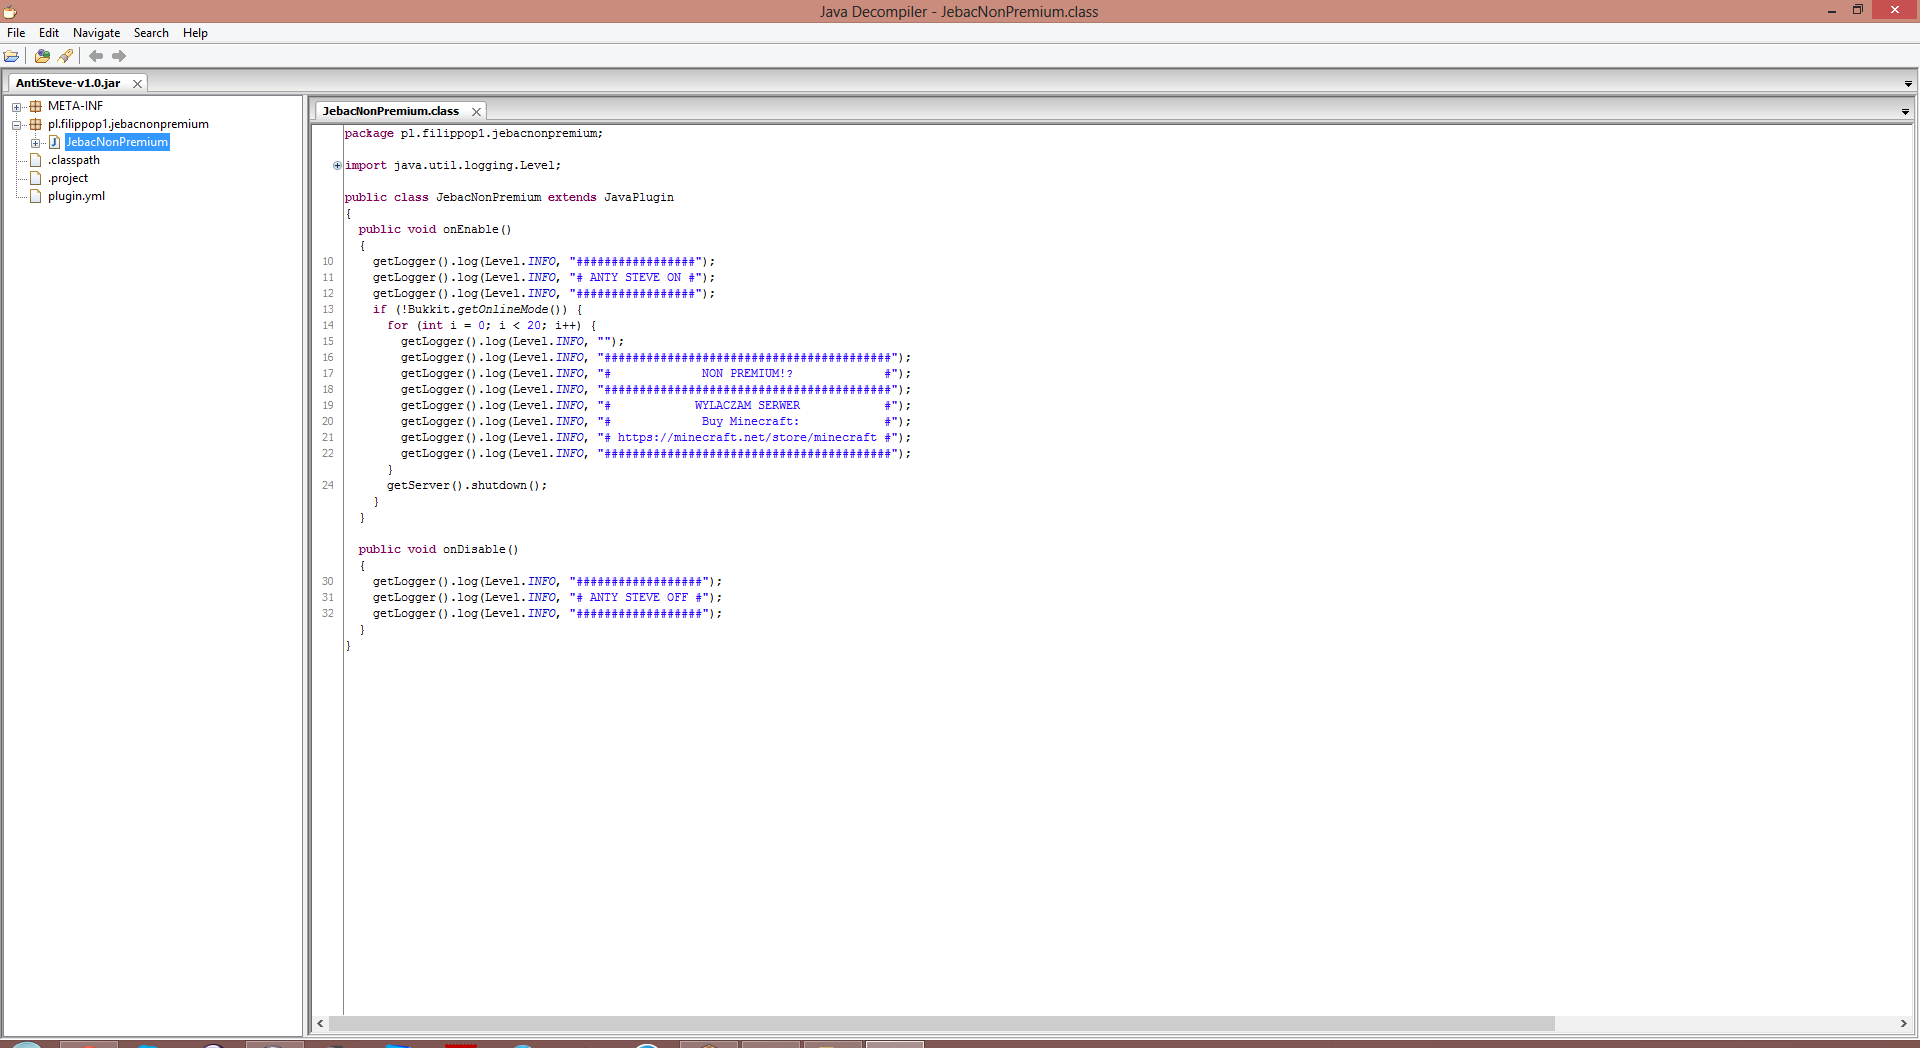
Task: Click the JavaPlugin superclass reference
Action: click(639, 198)
